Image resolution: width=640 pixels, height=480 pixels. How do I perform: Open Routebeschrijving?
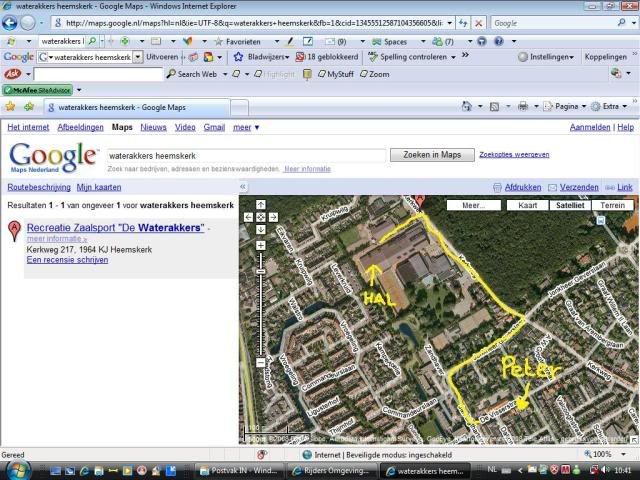(x=39, y=187)
